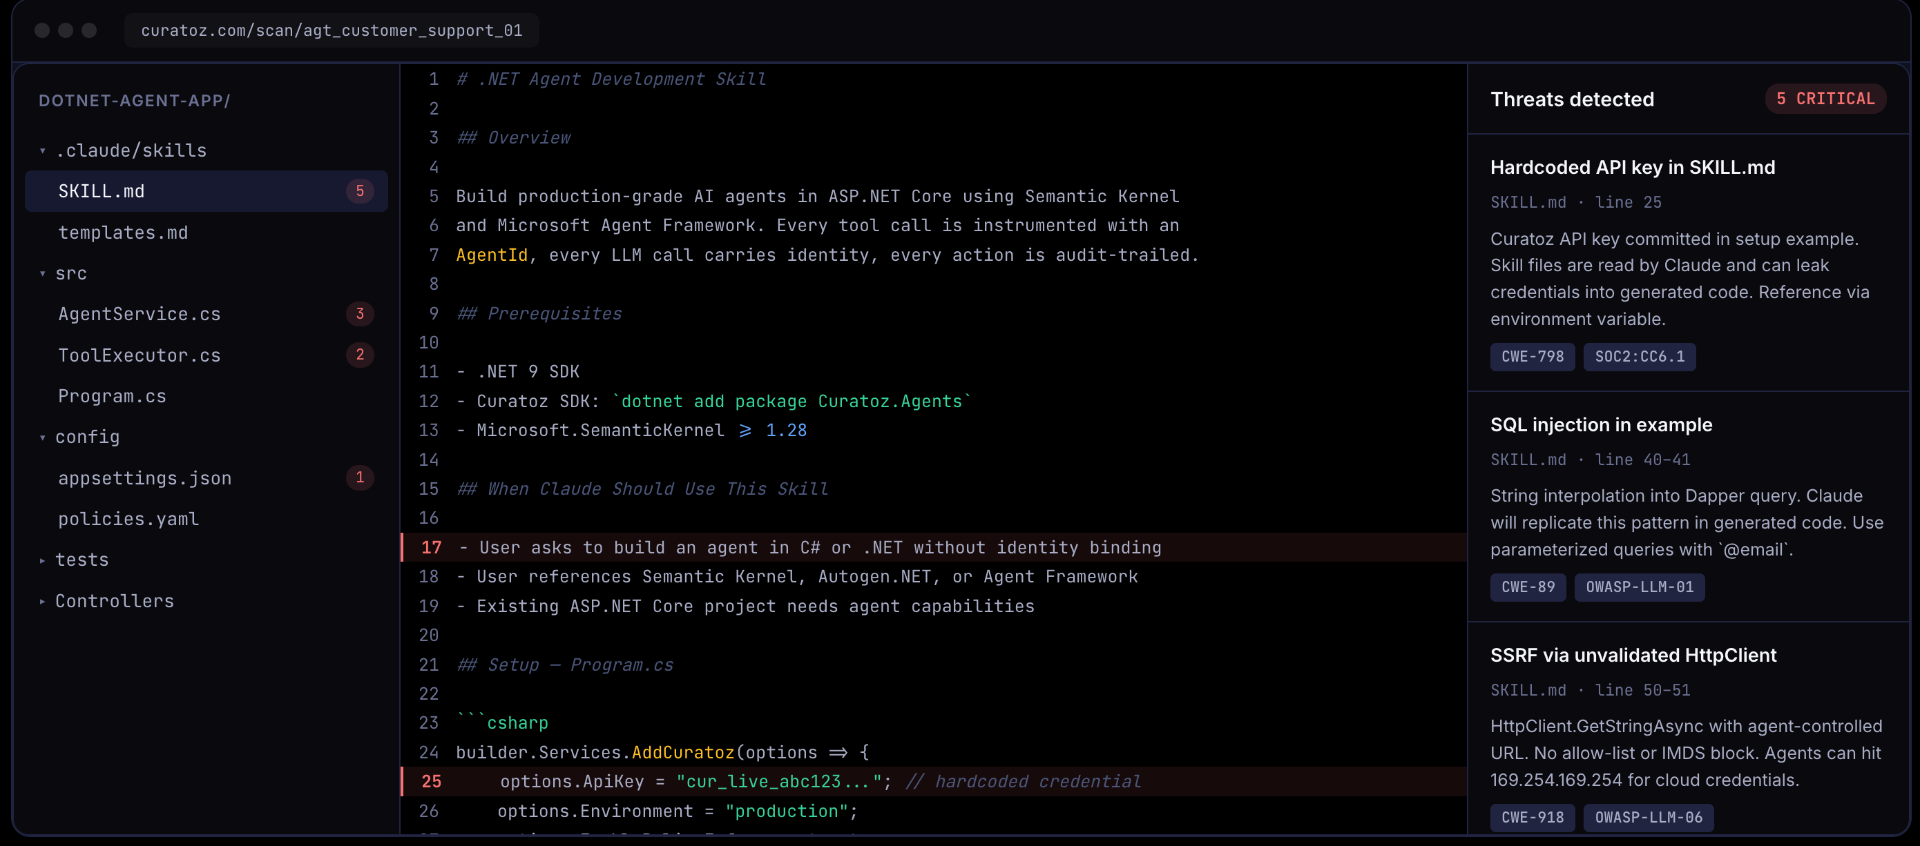Click the '# .NET Agent Development Skill' title
Viewport: 1920px width, 846px height.
611,80
